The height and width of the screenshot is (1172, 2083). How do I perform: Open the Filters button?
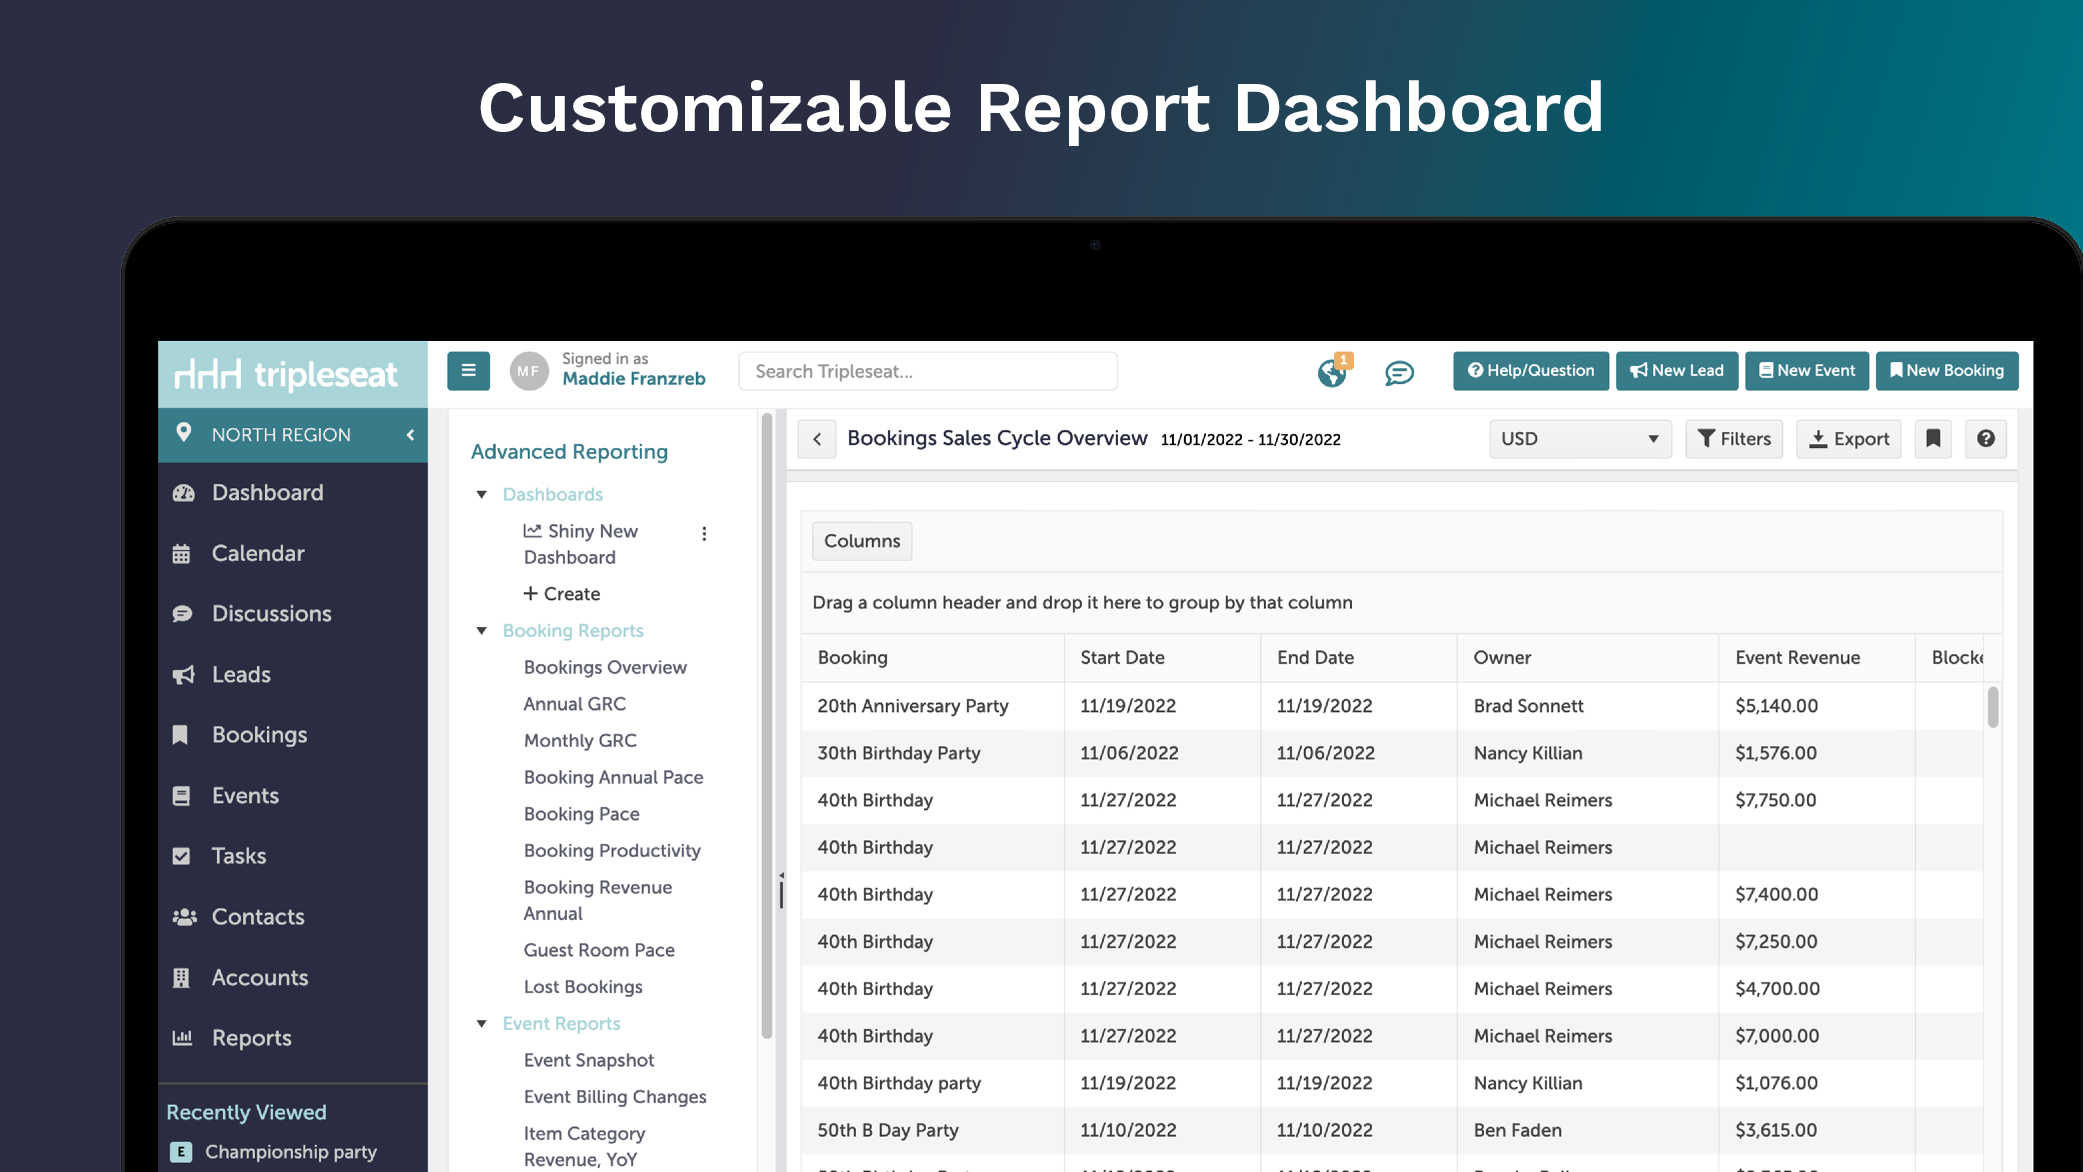[1733, 439]
